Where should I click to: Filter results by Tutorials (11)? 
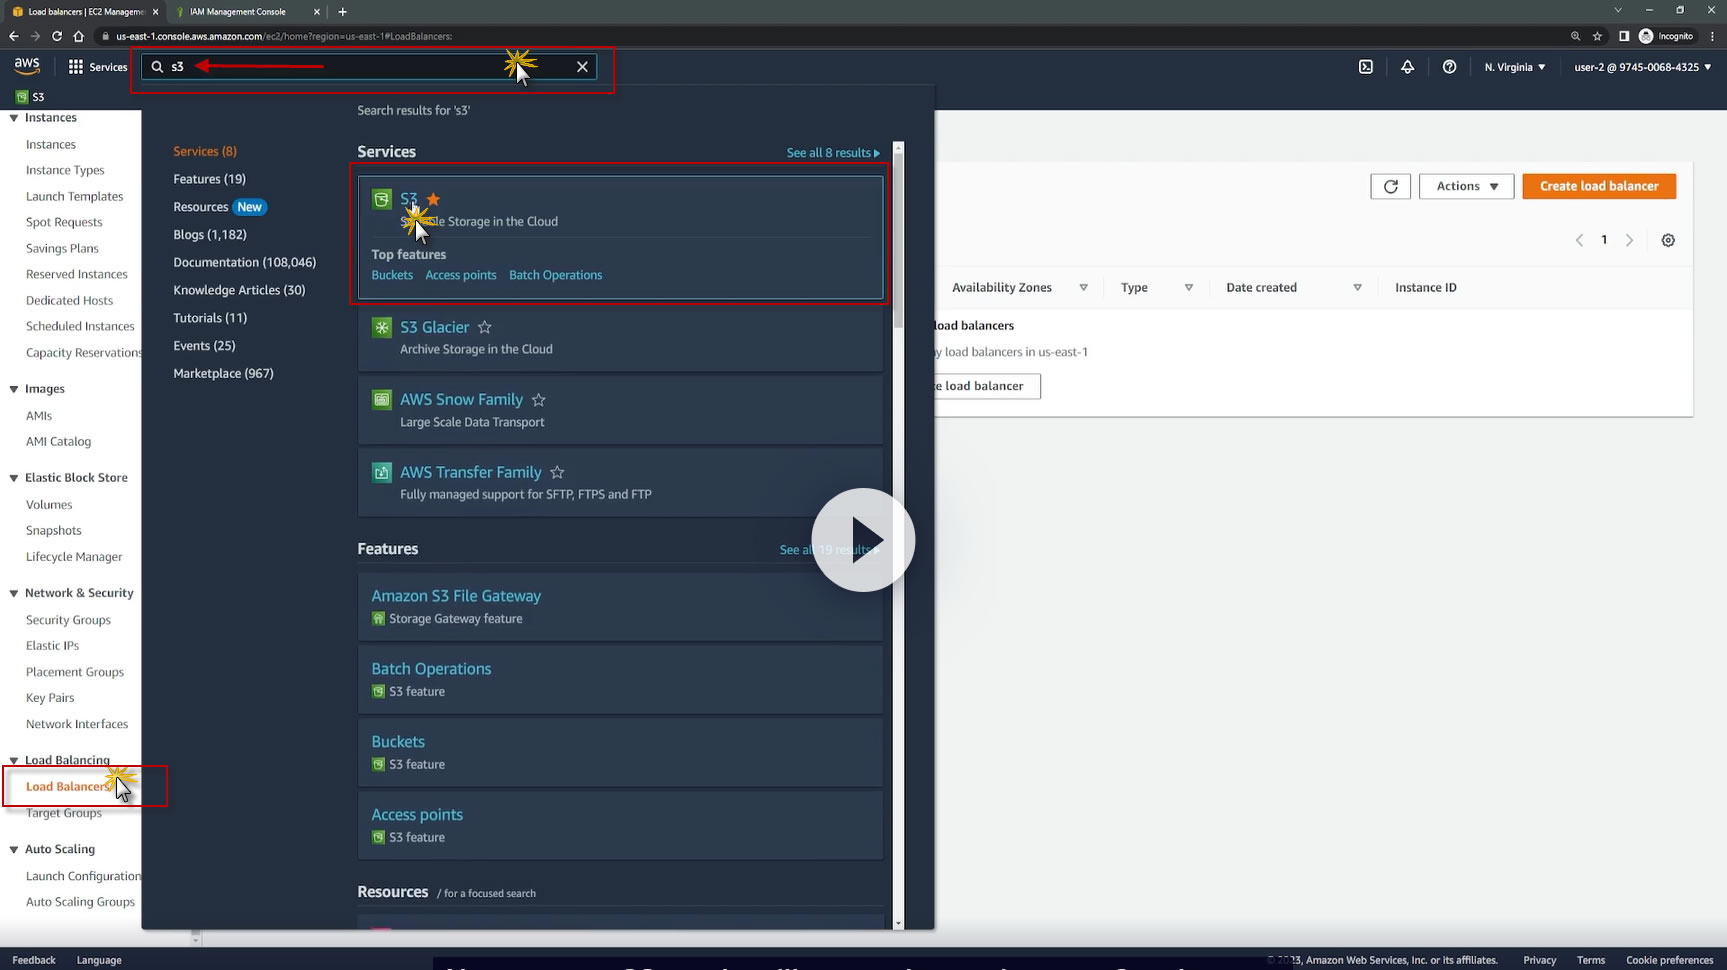210,318
